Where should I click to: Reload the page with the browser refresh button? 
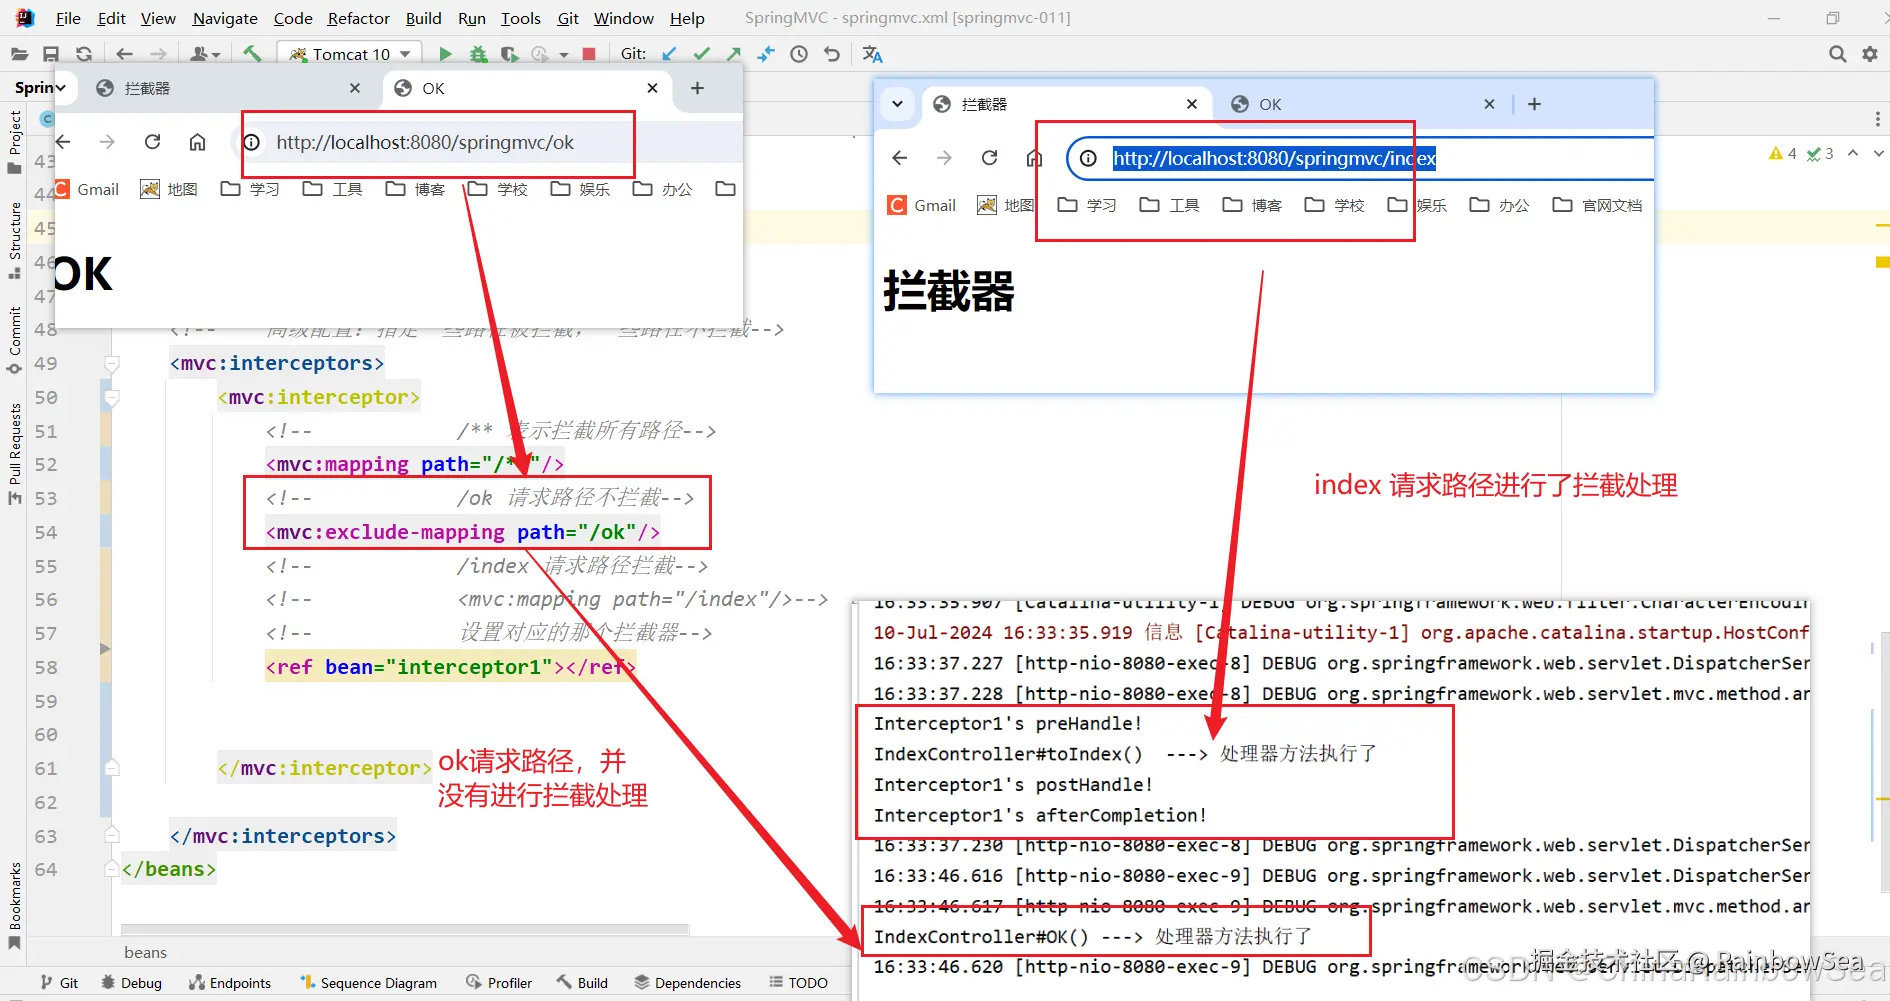pyautogui.click(x=152, y=142)
